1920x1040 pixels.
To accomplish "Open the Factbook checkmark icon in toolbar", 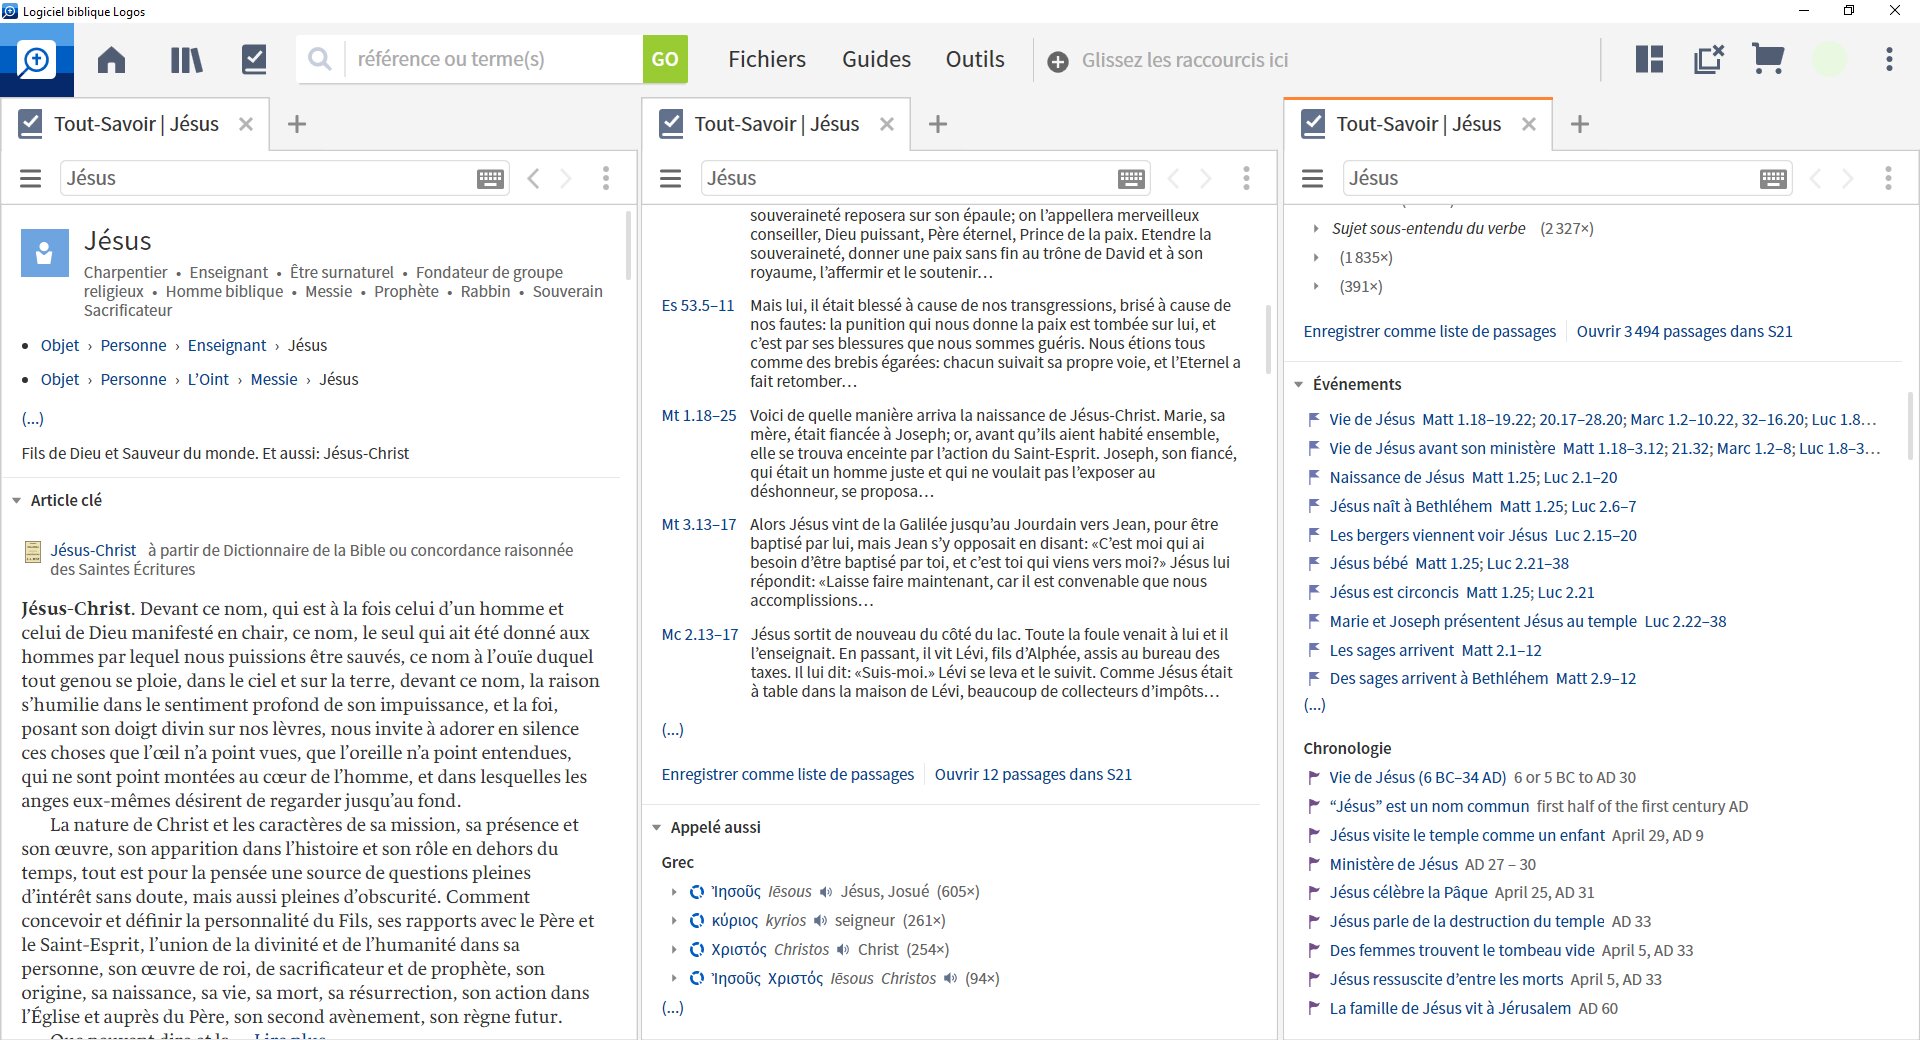I will (254, 60).
